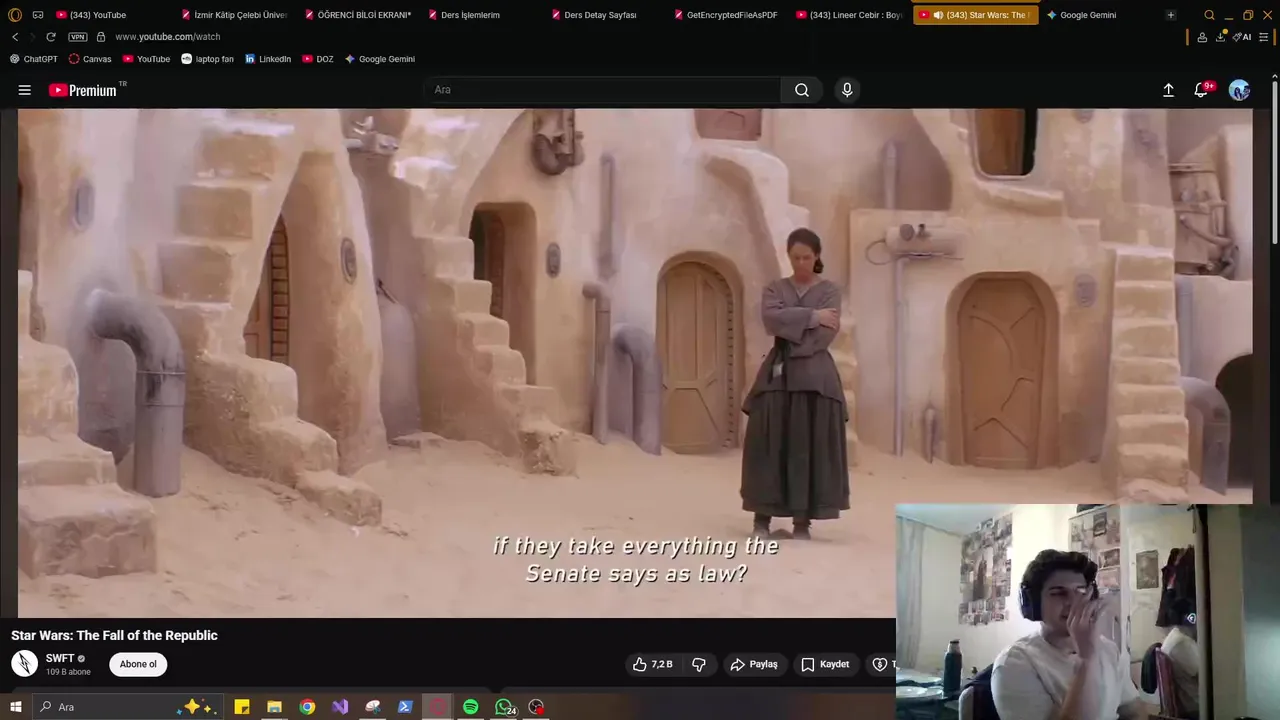Open the DOZ bookmark
The height and width of the screenshot is (720, 1280).
click(x=319, y=59)
